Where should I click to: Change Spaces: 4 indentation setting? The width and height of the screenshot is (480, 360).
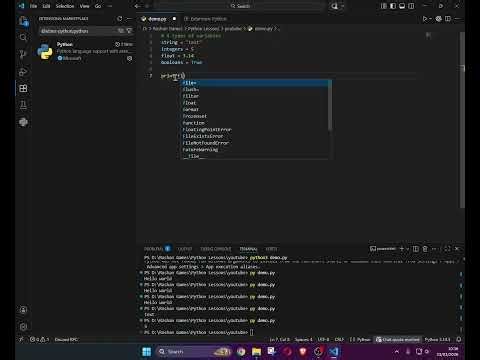coord(304,339)
